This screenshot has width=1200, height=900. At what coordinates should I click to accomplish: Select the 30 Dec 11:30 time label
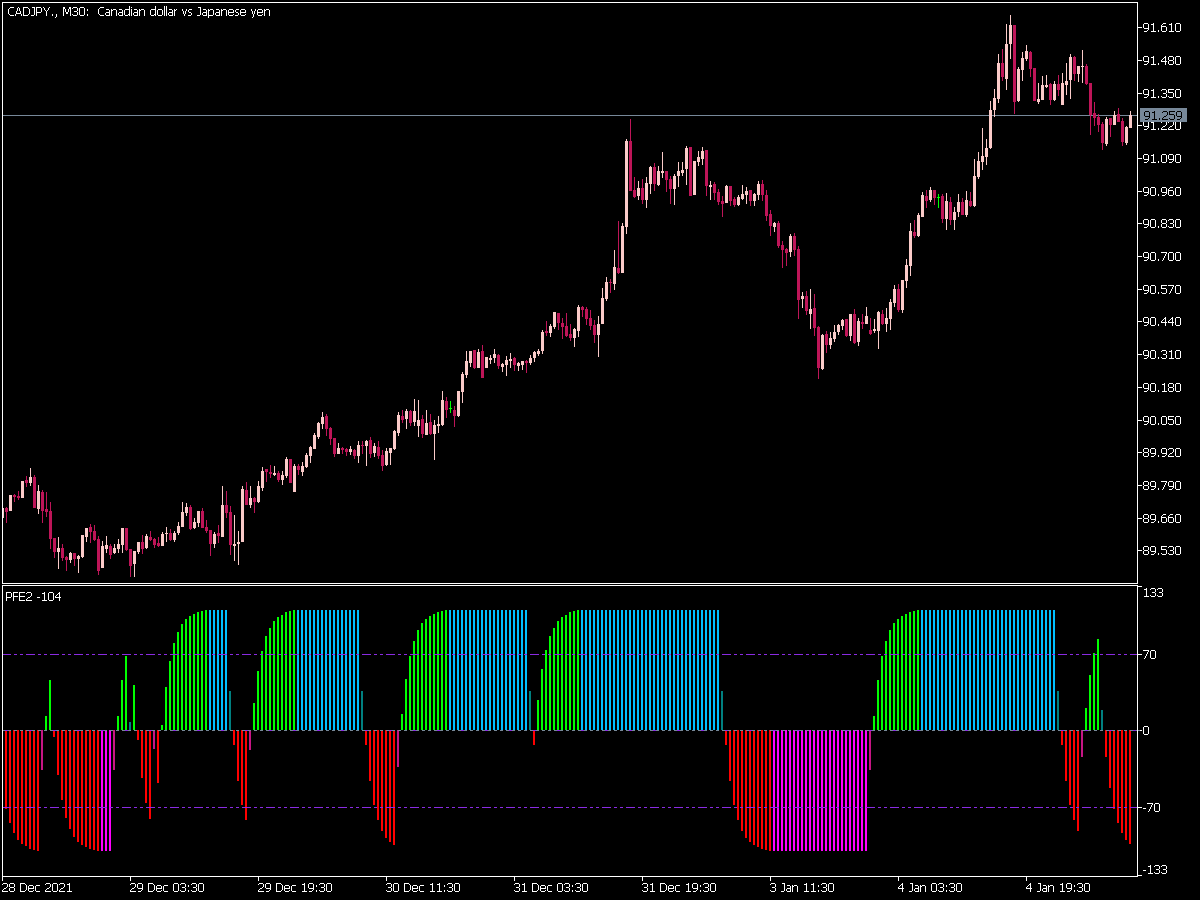pos(423,887)
